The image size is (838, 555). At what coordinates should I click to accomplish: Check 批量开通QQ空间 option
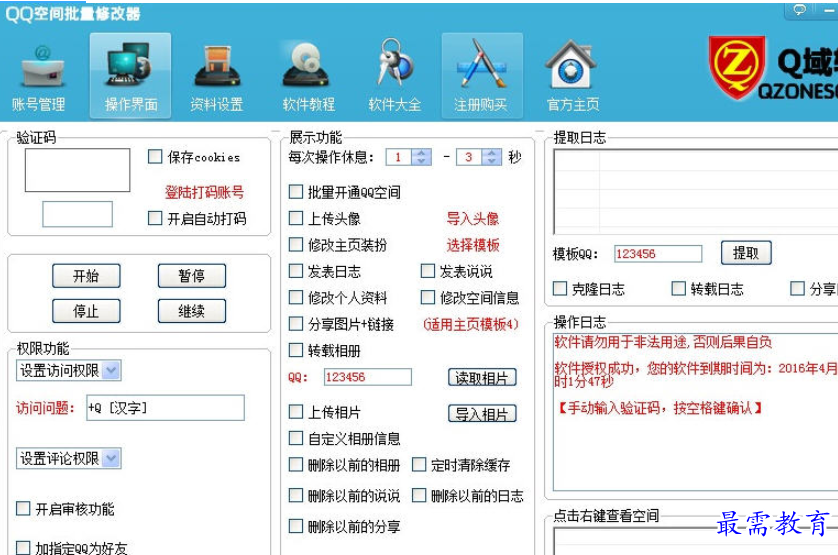(x=296, y=191)
